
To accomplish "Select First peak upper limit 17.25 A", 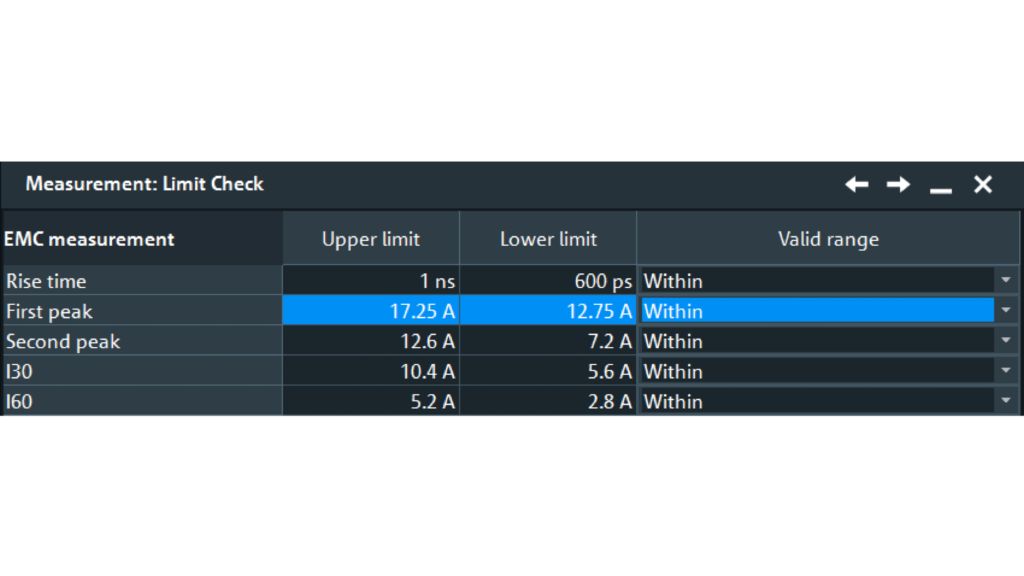I will tap(371, 311).
